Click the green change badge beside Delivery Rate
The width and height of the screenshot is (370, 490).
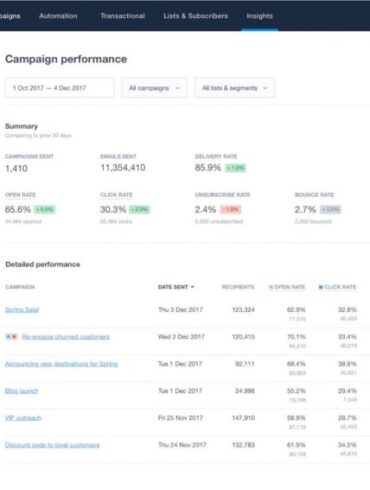click(236, 168)
